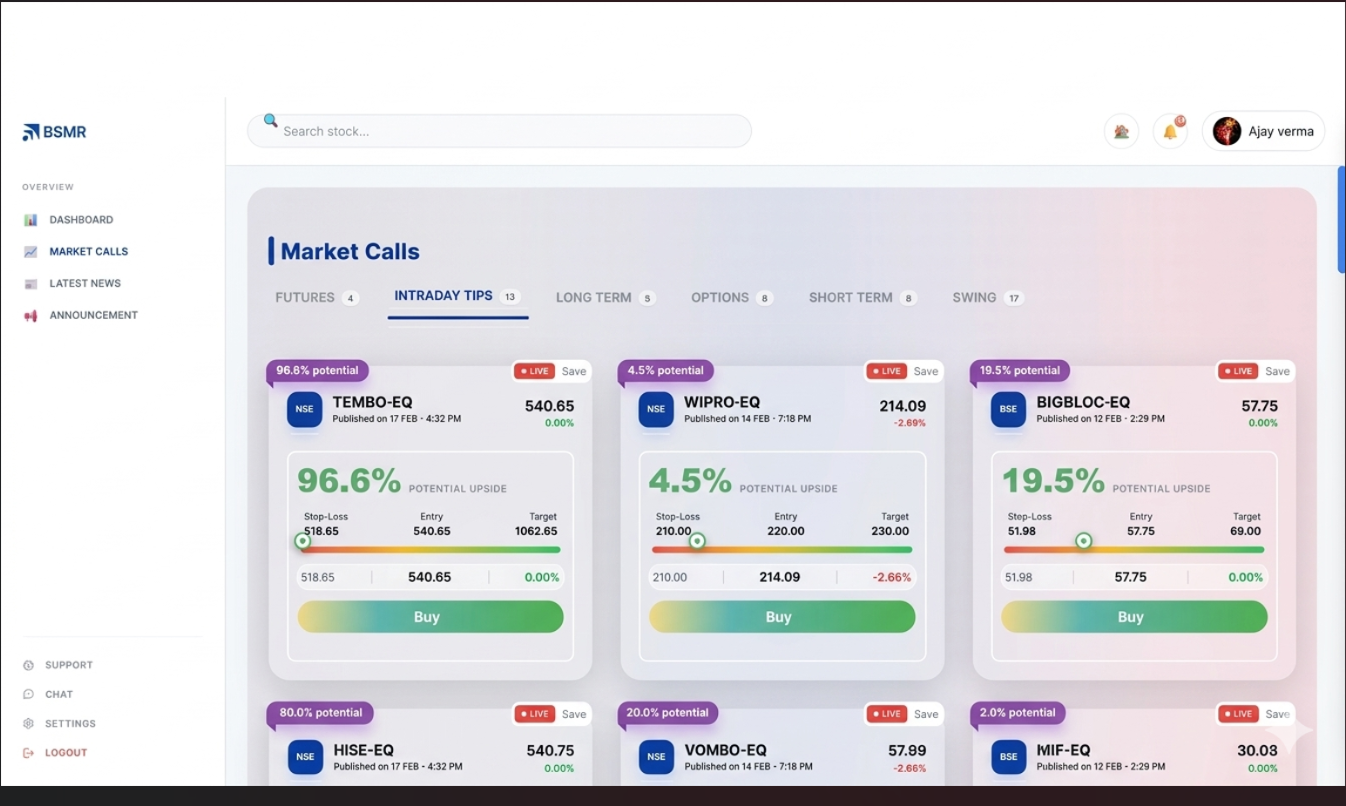This screenshot has width=1346, height=806.
Task: Switch to the Futures tab
Action: tap(305, 297)
